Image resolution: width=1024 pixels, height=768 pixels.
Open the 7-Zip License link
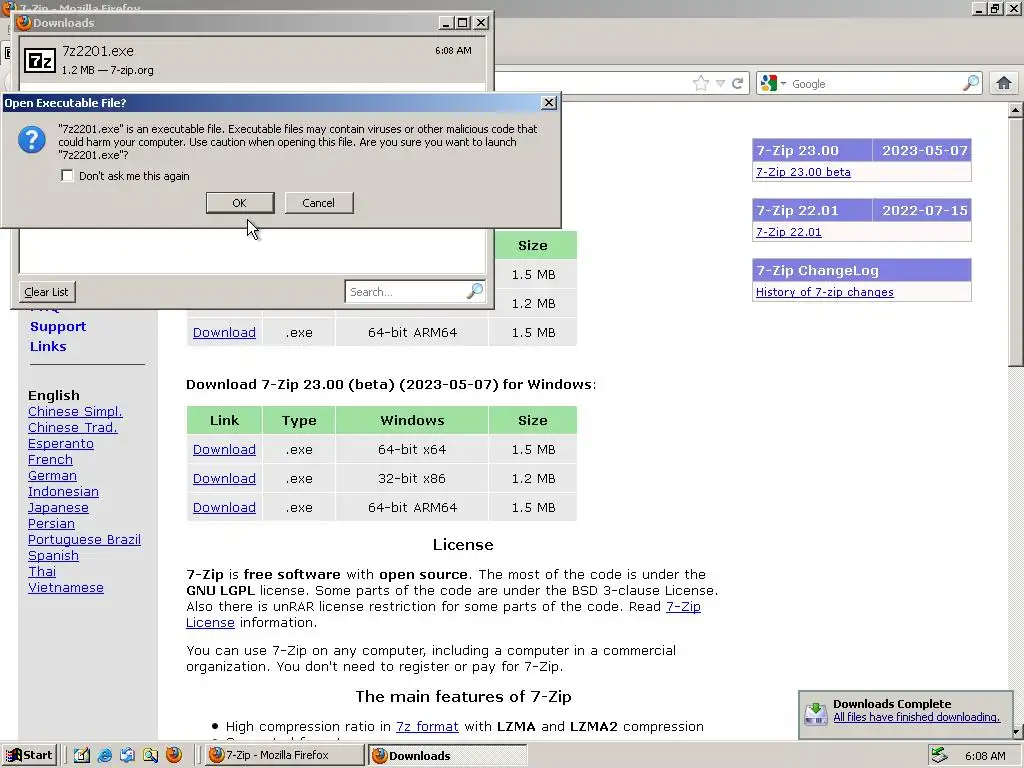point(683,607)
